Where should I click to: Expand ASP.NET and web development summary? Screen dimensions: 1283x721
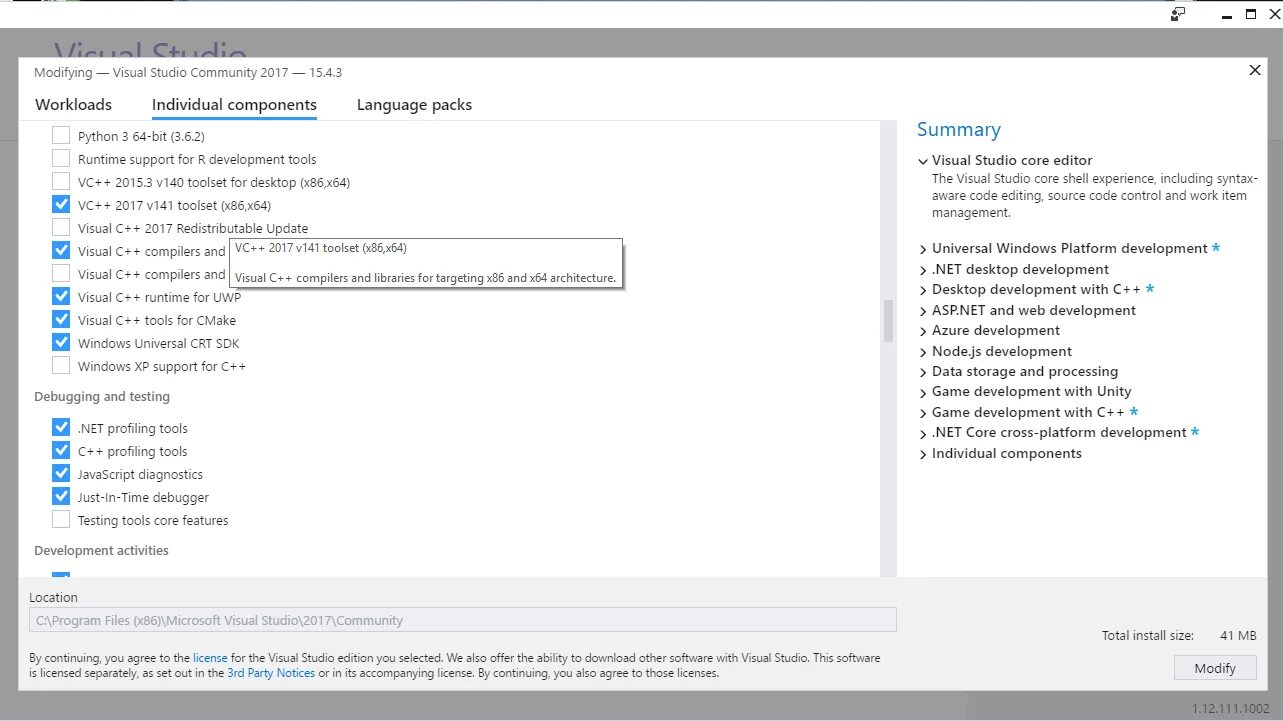tap(923, 311)
